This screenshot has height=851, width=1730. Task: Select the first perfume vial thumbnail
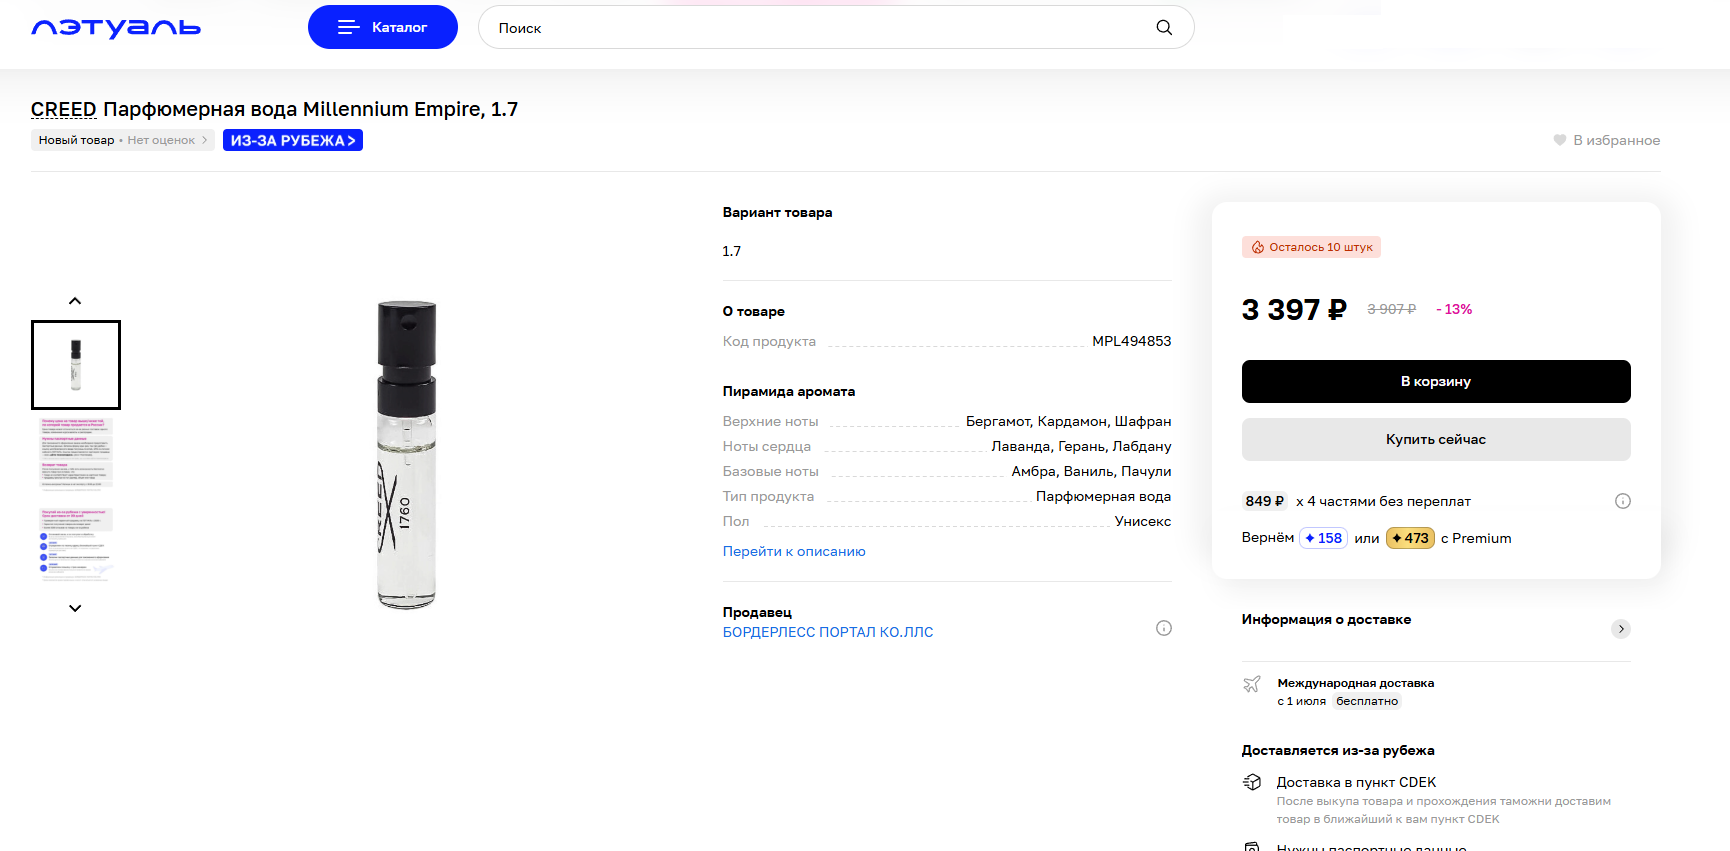tap(76, 365)
